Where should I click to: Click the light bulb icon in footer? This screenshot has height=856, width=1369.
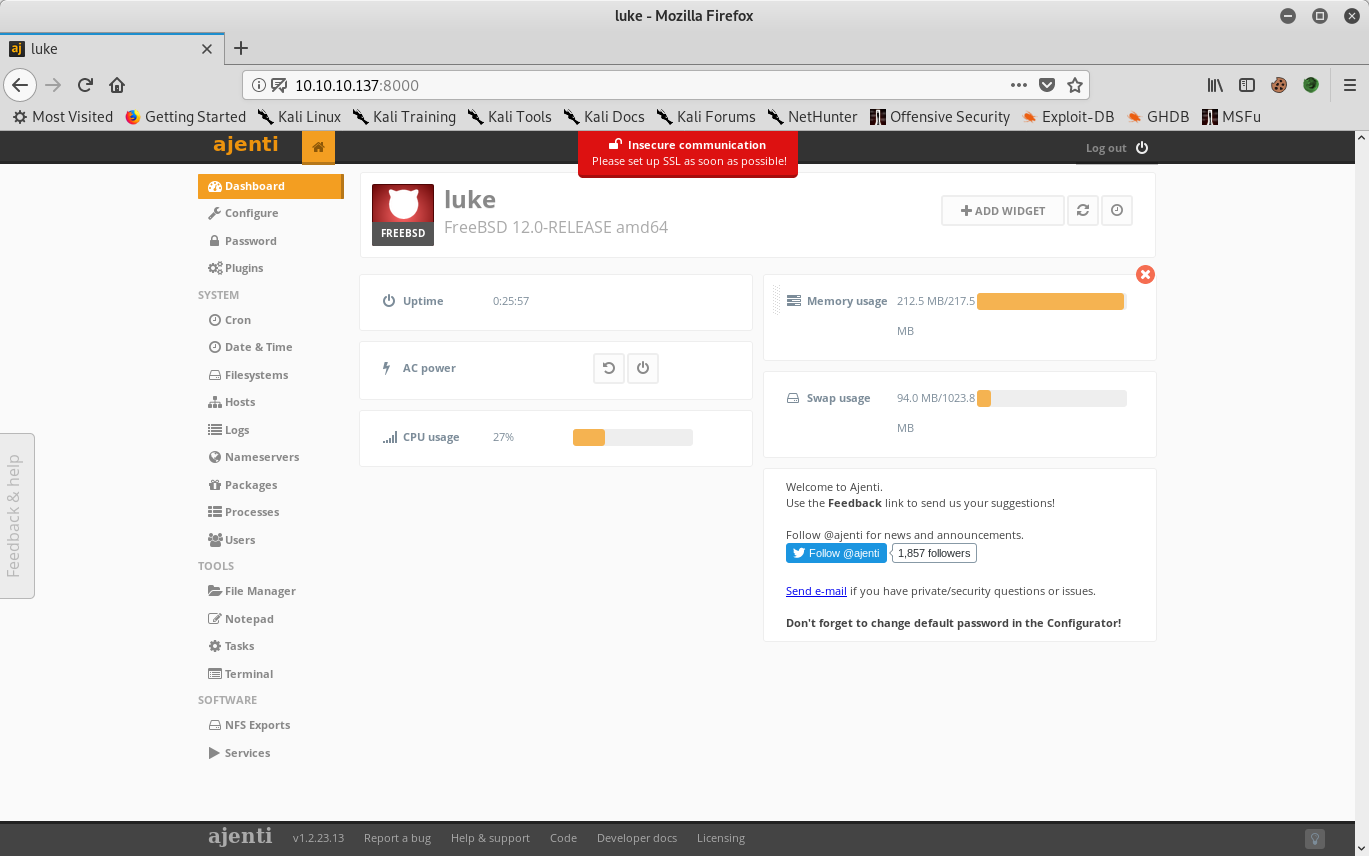coord(1315,838)
